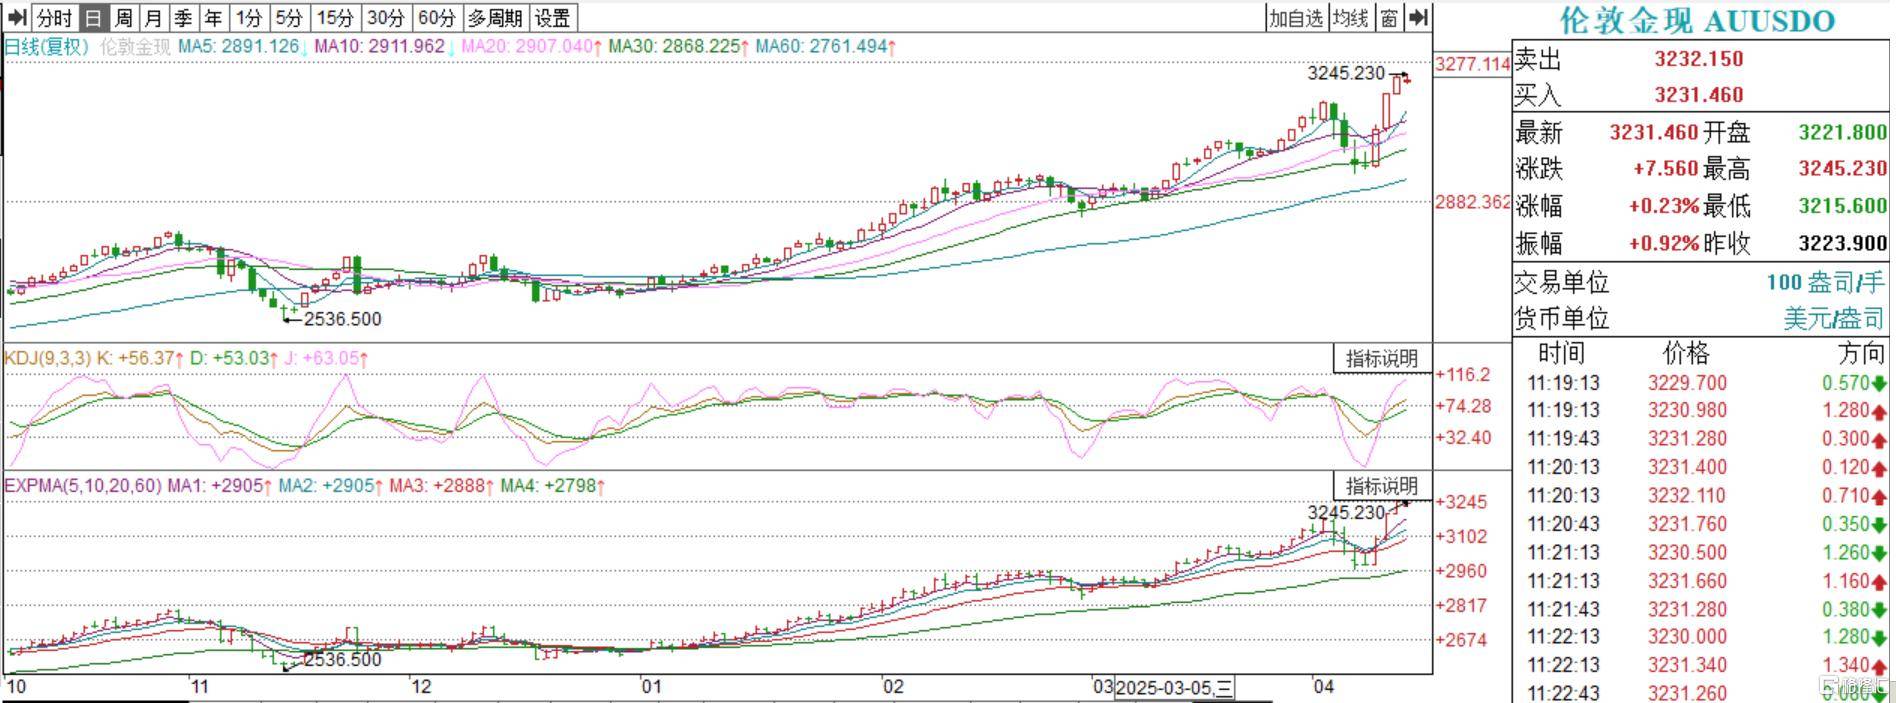Choose the 15分 period chart
Screen dimensions: 1896x703
point(334,18)
